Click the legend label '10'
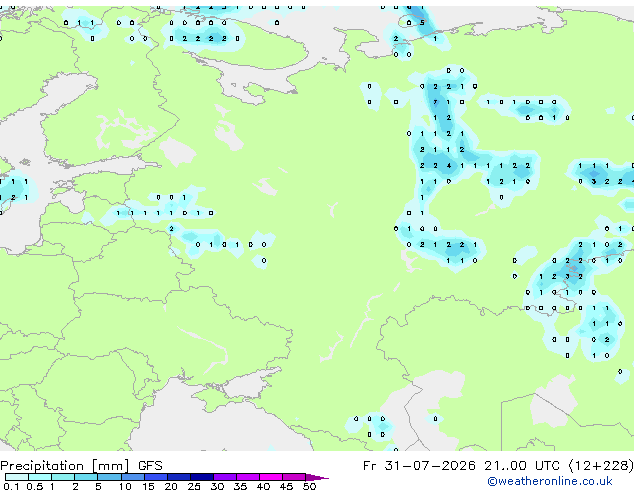This screenshot has height=490, width=634. [125, 486]
